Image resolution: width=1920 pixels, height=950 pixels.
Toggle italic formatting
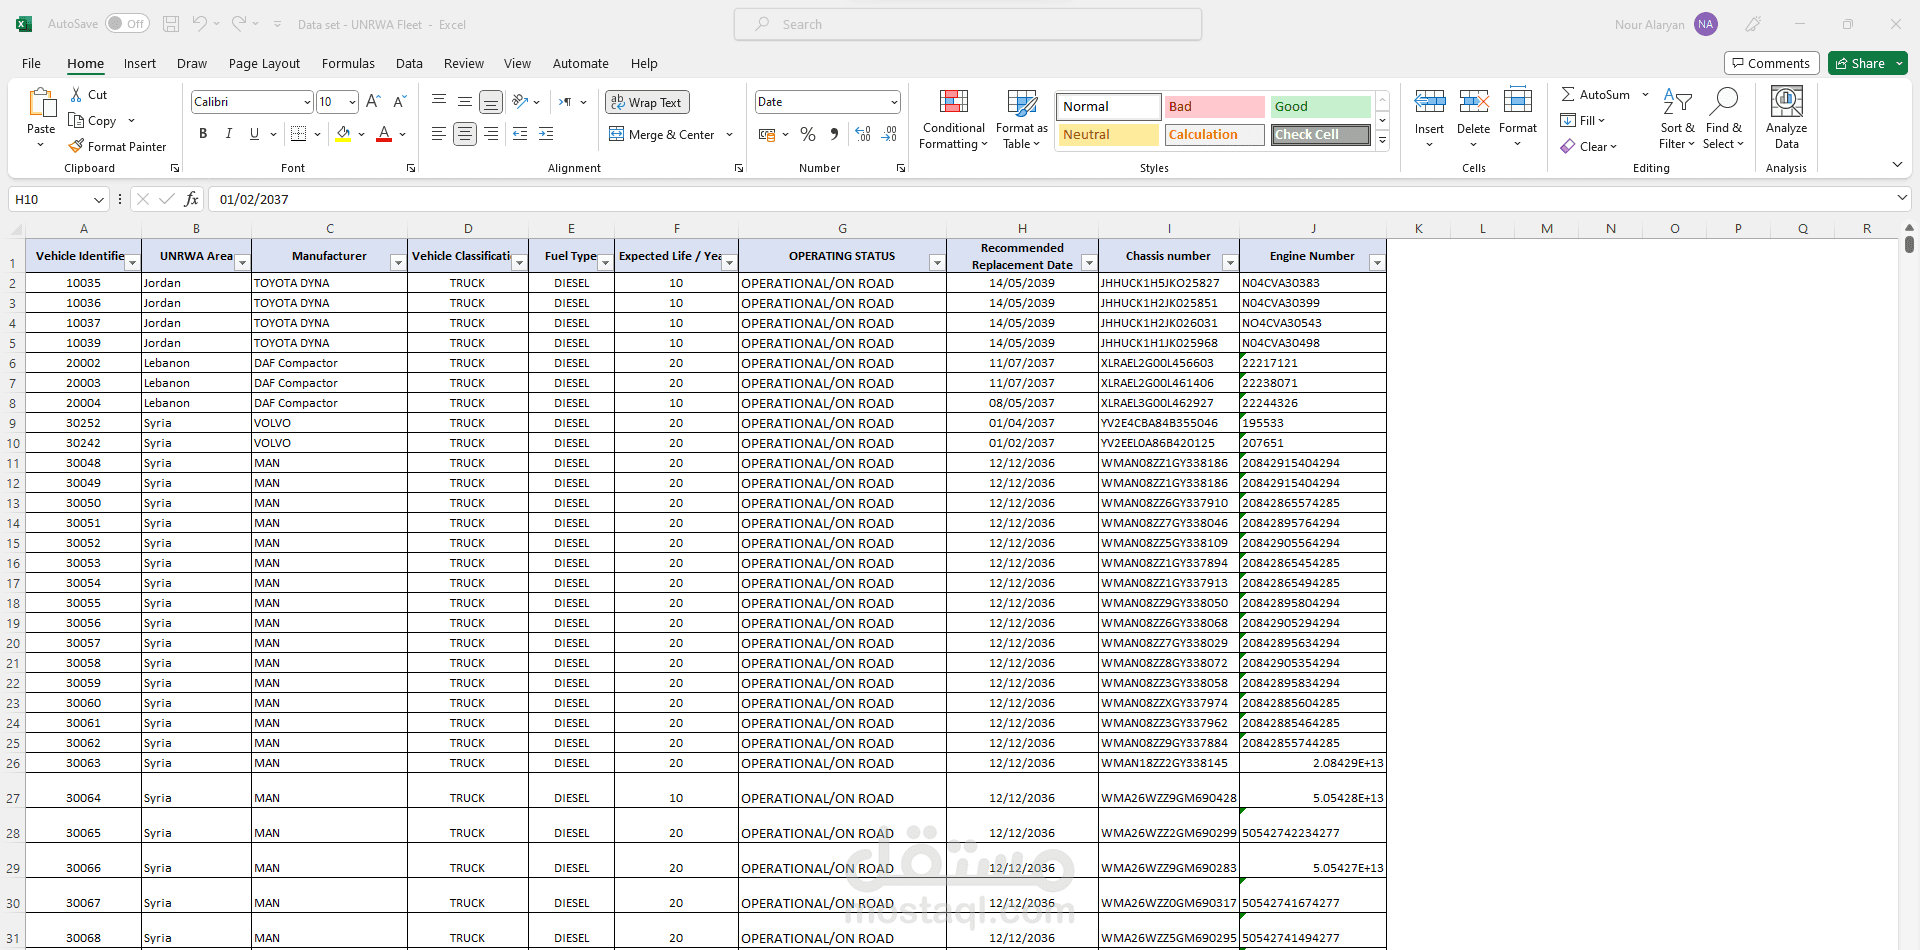[228, 132]
